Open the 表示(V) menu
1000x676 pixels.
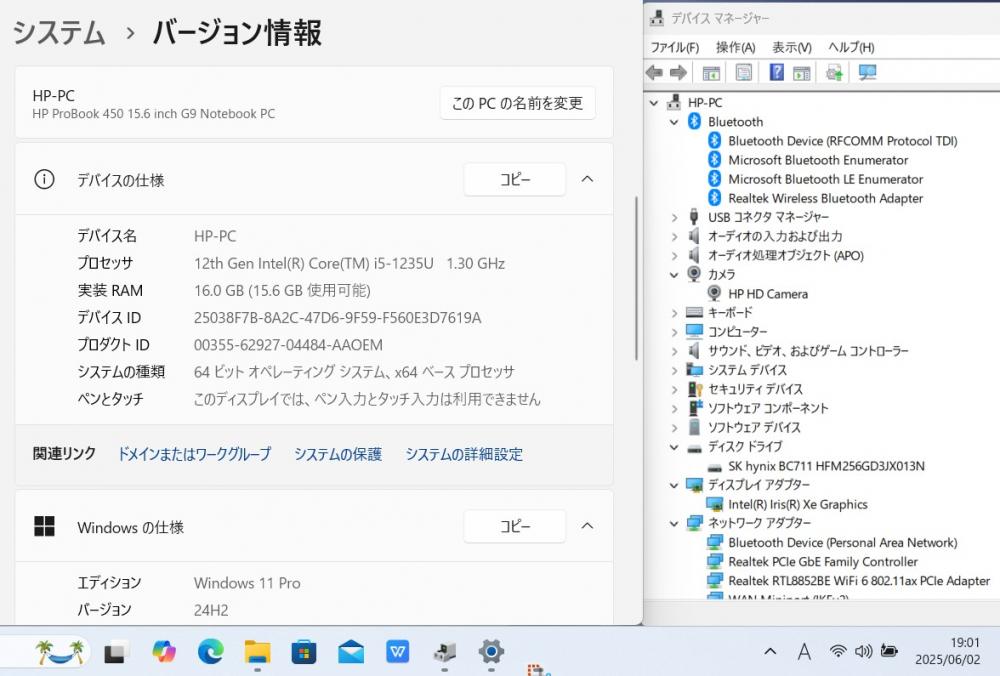pos(792,47)
